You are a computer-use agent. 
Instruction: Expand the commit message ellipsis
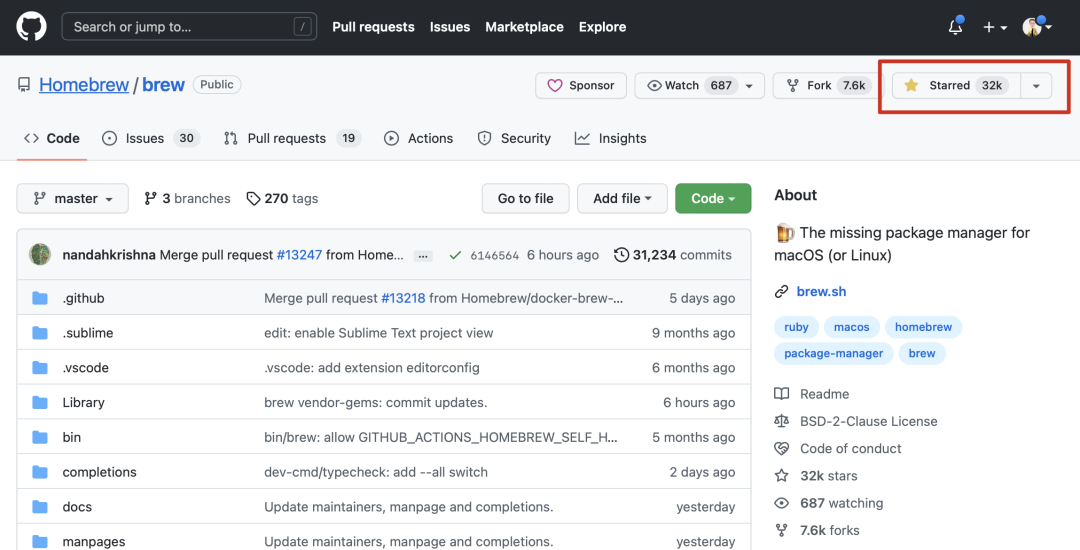click(x=423, y=256)
